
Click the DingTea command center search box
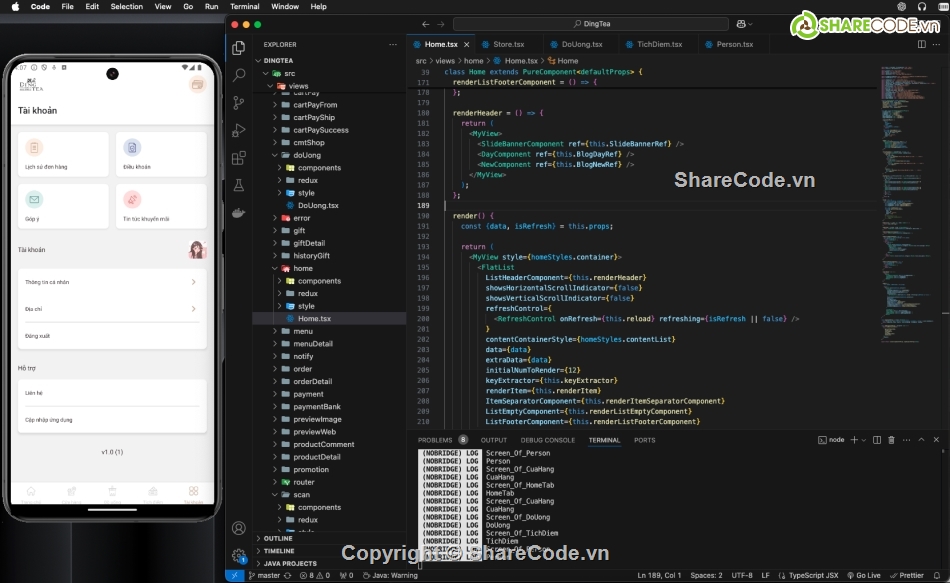pyautogui.click(x=591, y=24)
